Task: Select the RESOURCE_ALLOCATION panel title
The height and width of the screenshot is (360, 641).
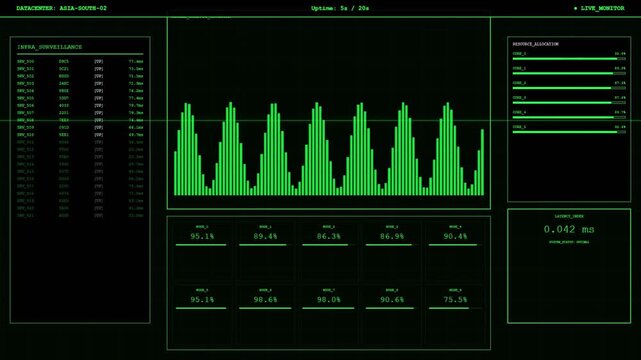Action: tap(536, 44)
